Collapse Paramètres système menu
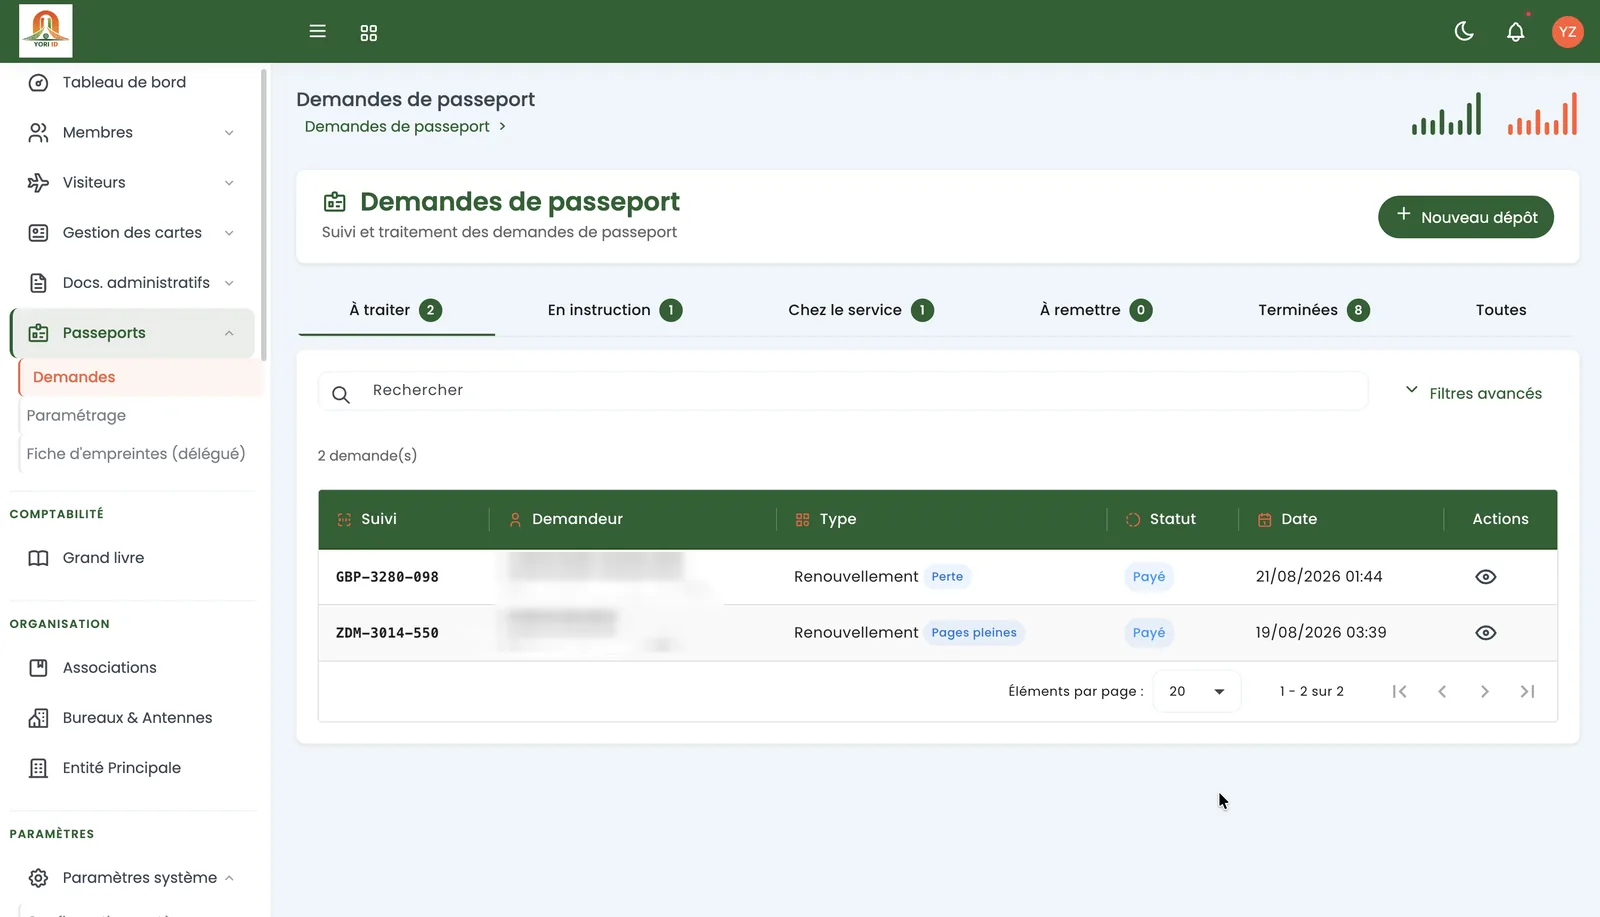 pyautogui.click(x=132, y=878)
